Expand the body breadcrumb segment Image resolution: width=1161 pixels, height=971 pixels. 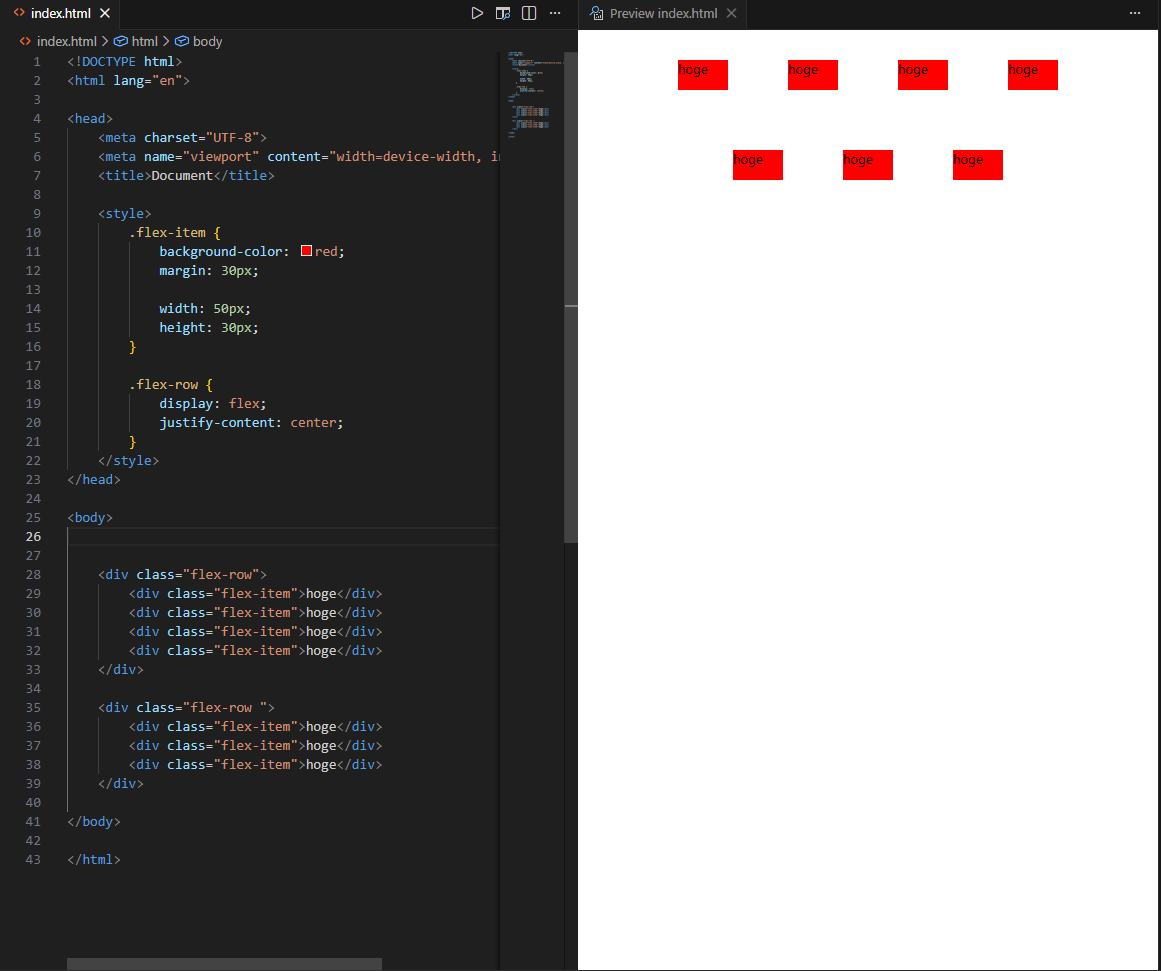point(207,41)
